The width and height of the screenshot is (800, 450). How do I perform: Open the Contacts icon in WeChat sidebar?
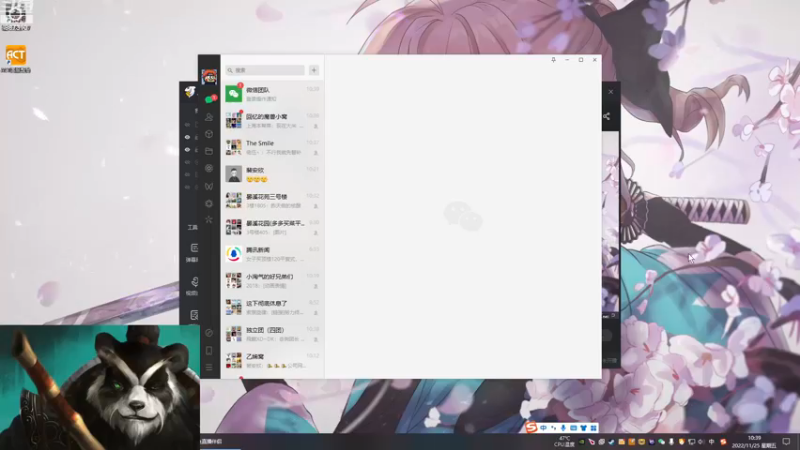[x=209, y=117]
